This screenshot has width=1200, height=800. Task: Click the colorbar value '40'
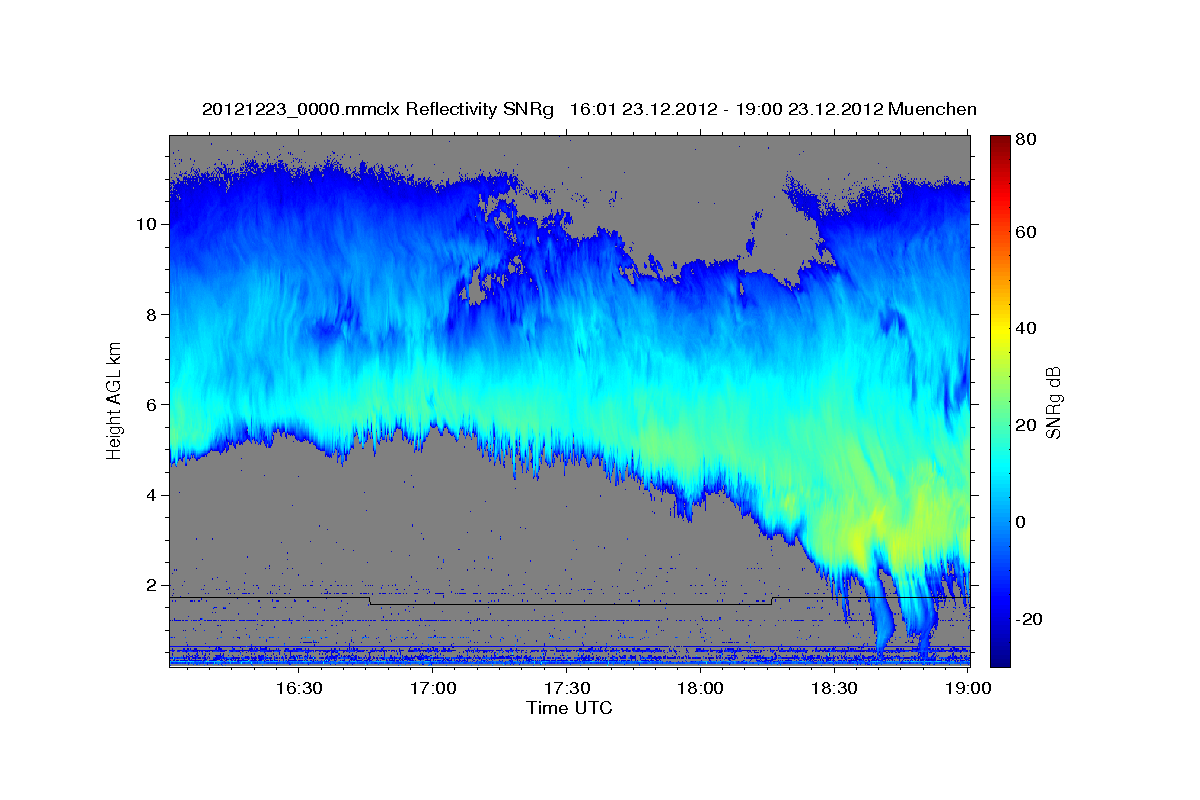click(x=1027, y=328)
